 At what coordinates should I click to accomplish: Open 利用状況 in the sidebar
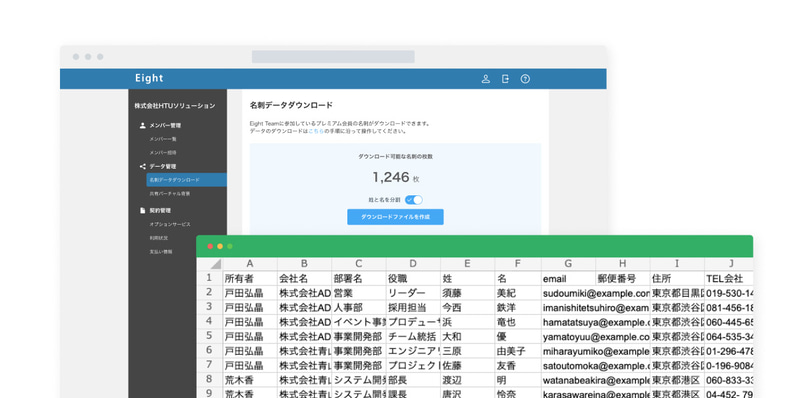click(159, 238)
